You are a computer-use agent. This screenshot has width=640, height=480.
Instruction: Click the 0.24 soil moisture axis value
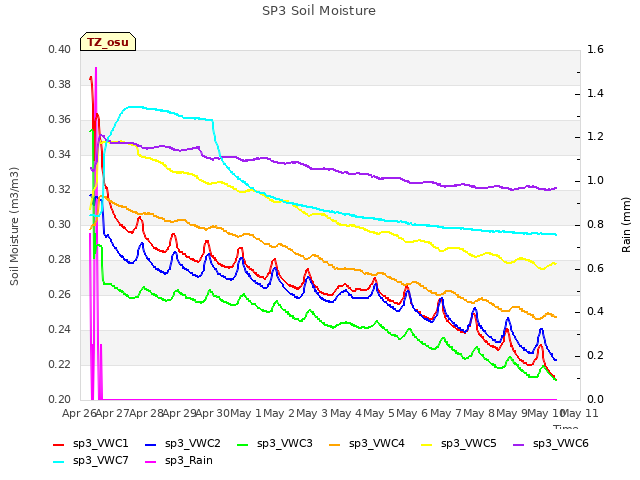tap(60, 330)
